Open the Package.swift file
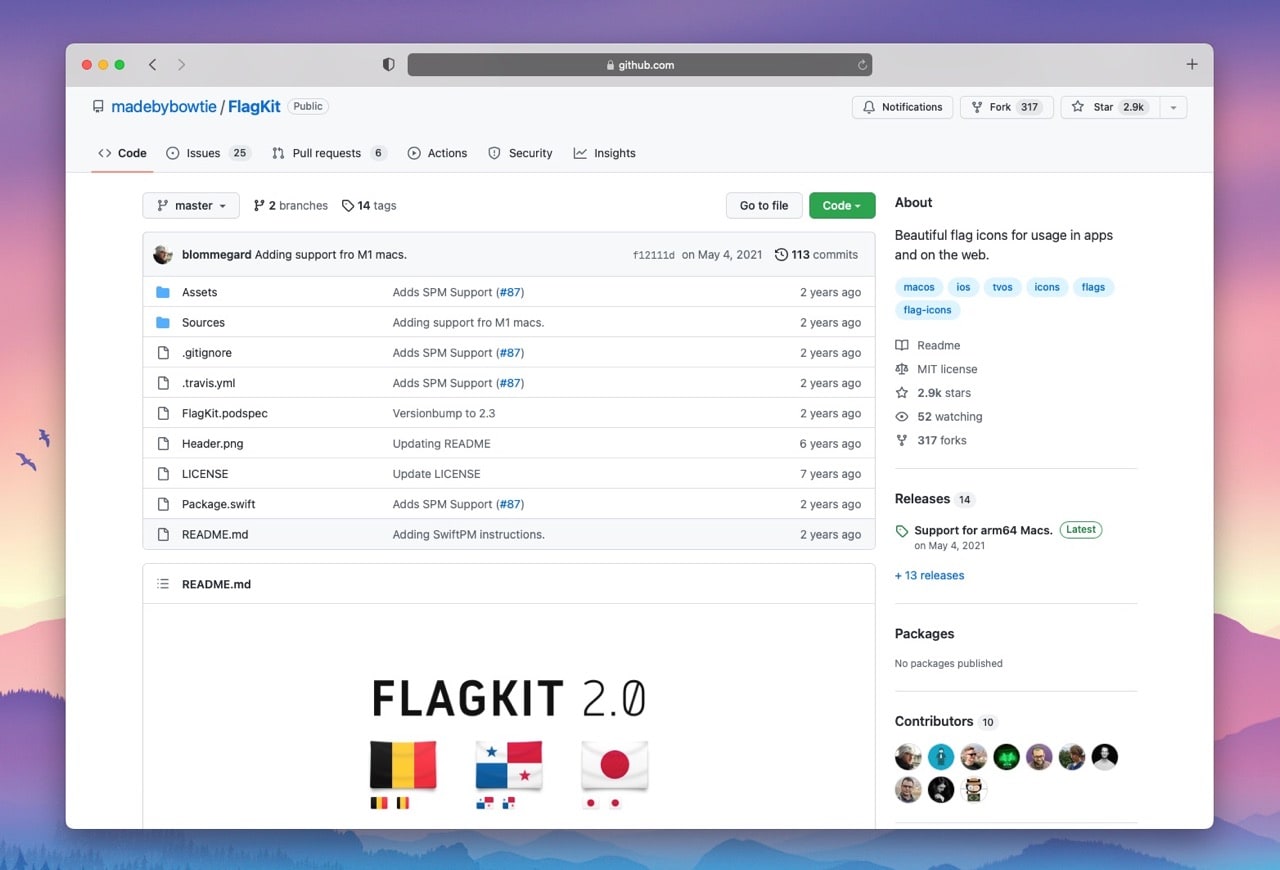Viewport: 1280px width, 870px height. coord(218,504)
